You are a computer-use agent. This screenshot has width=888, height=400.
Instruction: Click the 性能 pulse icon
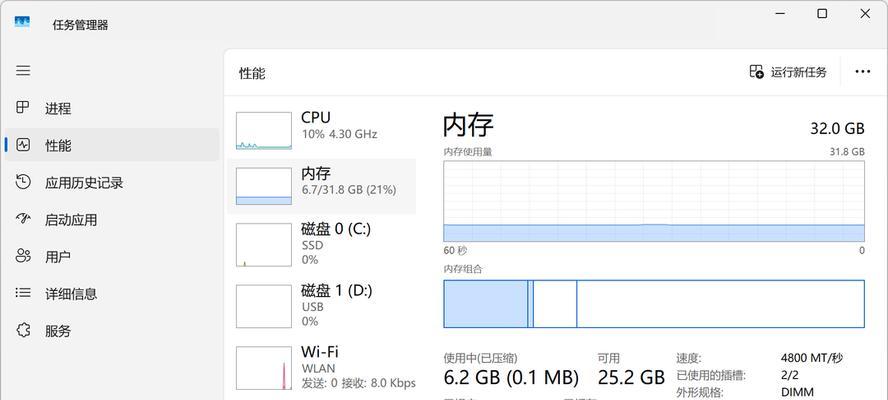[23, 144]
